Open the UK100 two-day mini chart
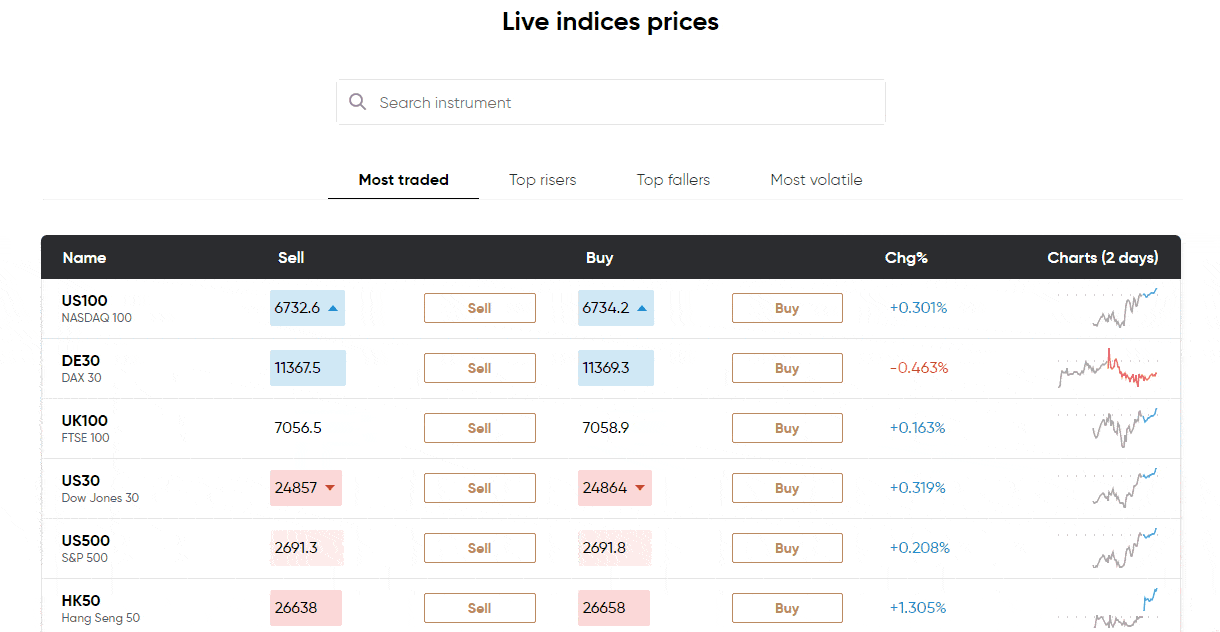Image resolution: width=1220 pixels, height=632 pixels. point(1109,428)
